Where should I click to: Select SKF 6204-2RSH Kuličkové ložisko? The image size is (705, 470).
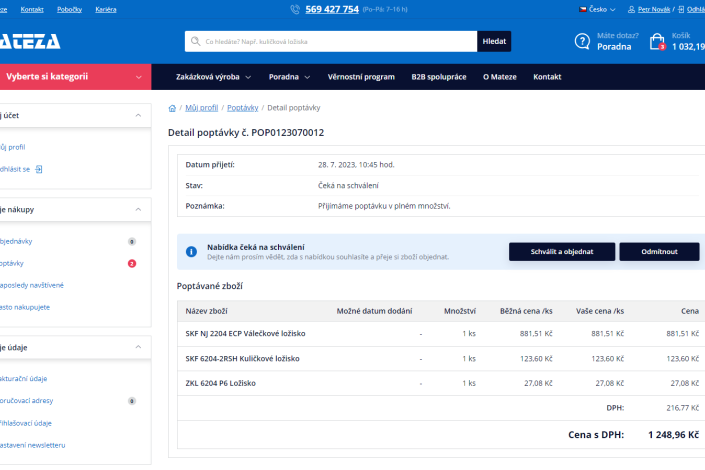click(x=242, y=358)
